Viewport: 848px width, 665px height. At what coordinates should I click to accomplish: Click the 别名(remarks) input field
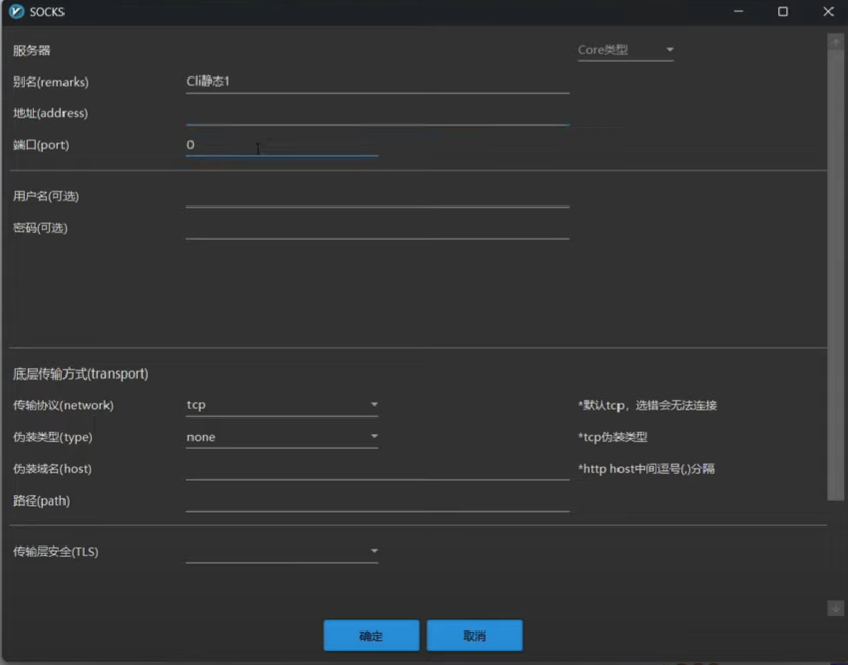(377, 82)
